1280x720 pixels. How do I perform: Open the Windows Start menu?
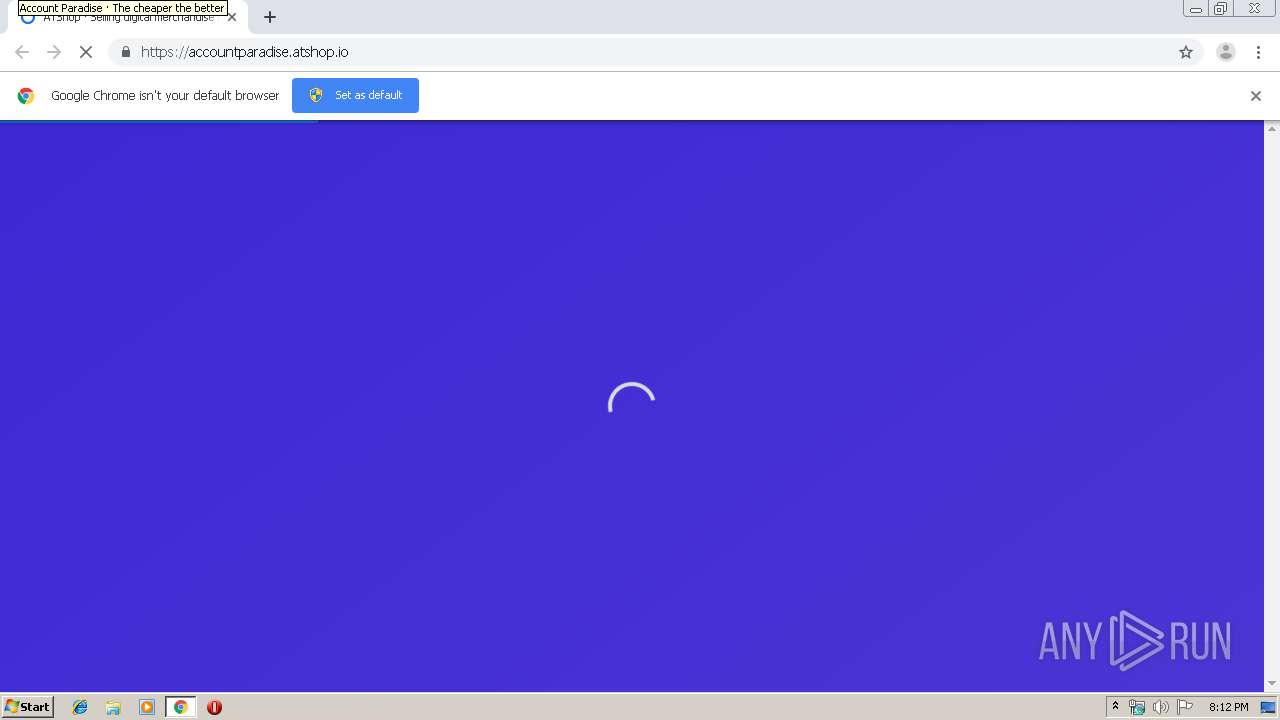(x=28, y=707)
